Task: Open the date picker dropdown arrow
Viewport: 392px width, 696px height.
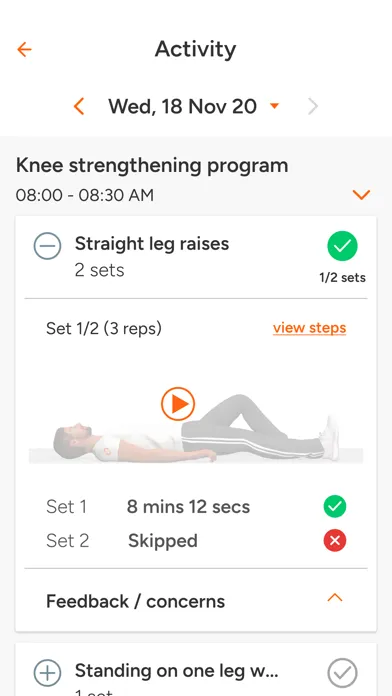Action: (x=274, y=106)
